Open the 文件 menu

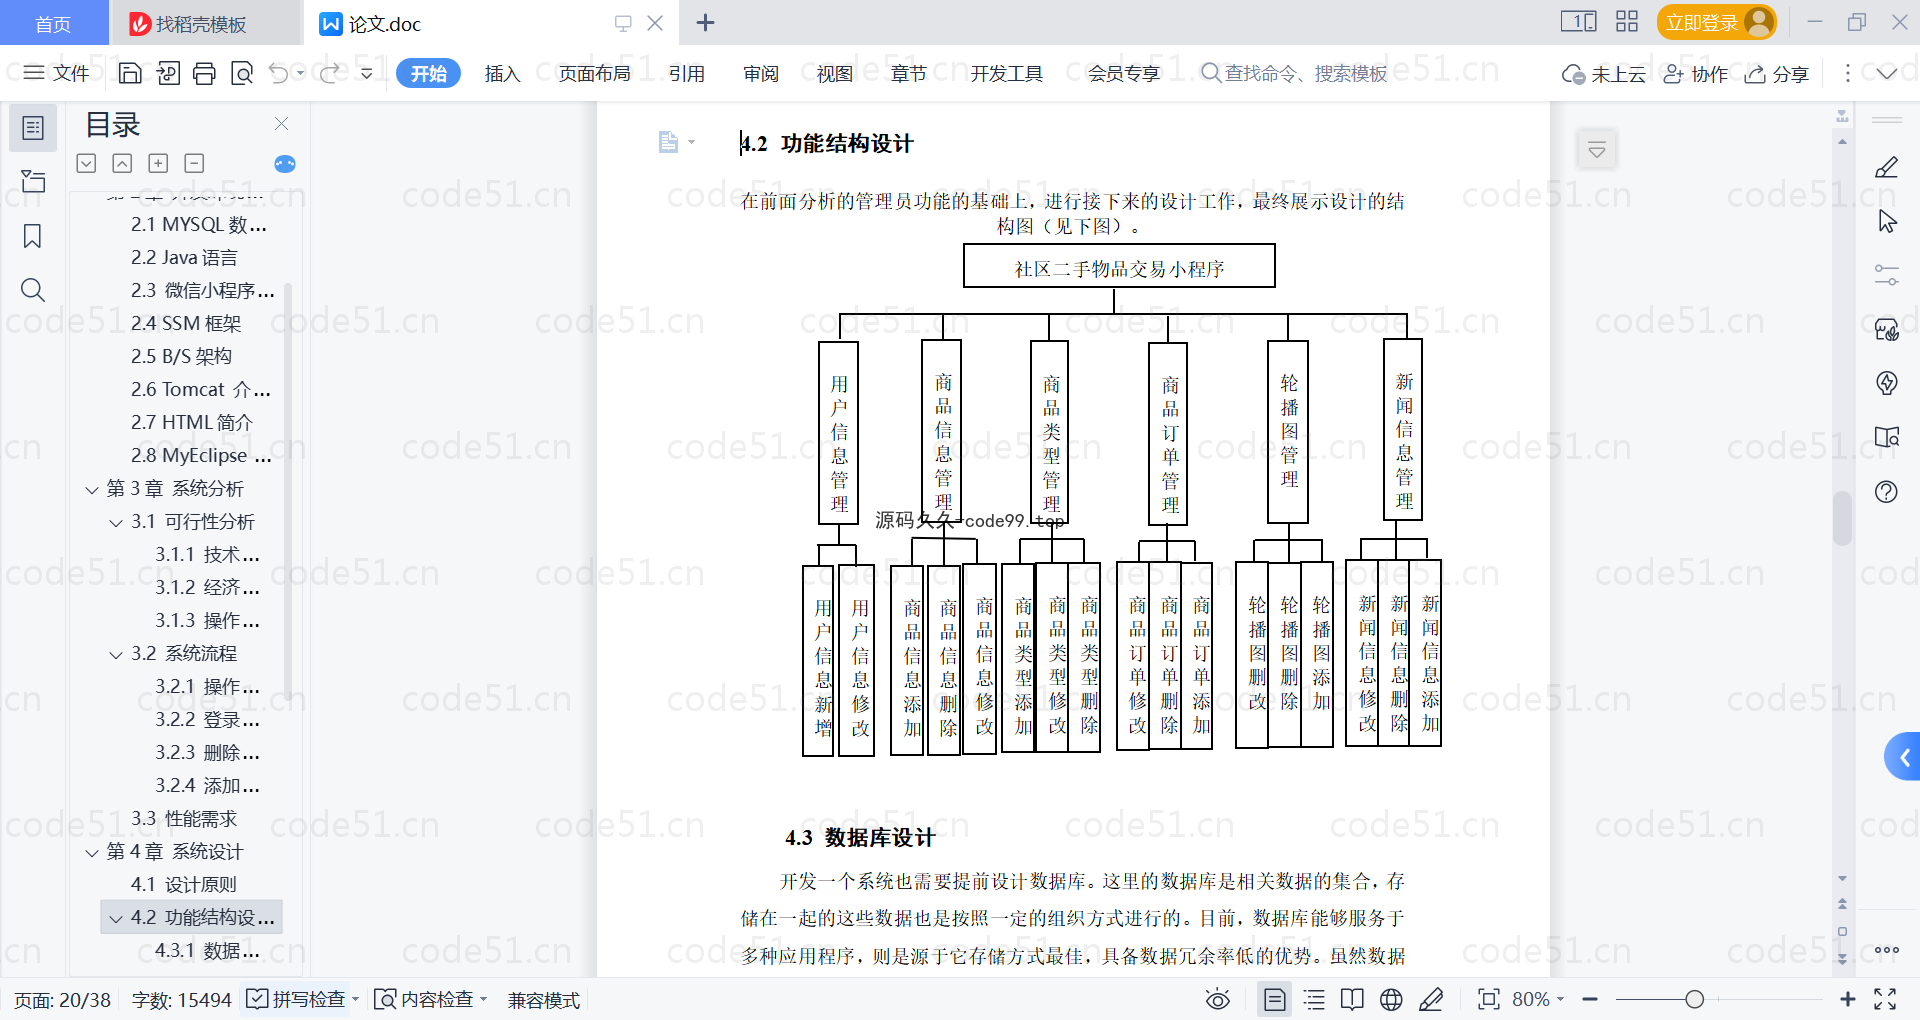(56, 73)
